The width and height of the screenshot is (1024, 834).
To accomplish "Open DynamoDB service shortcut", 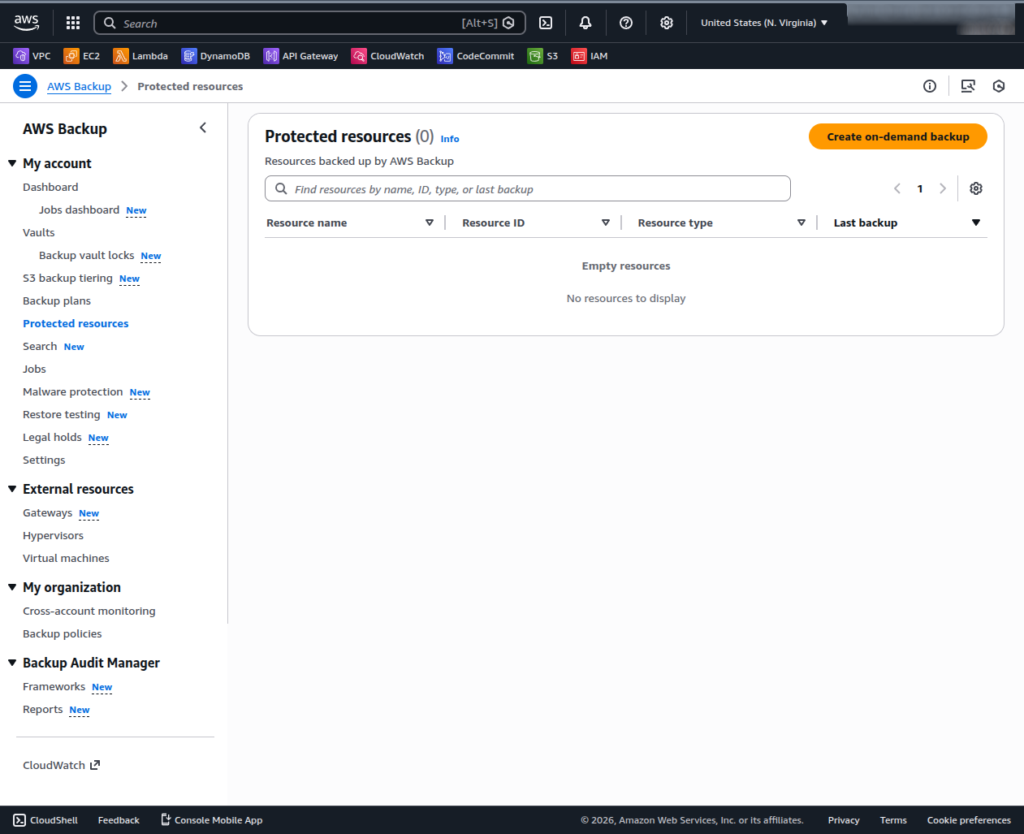I will click(x=216, y=56).
